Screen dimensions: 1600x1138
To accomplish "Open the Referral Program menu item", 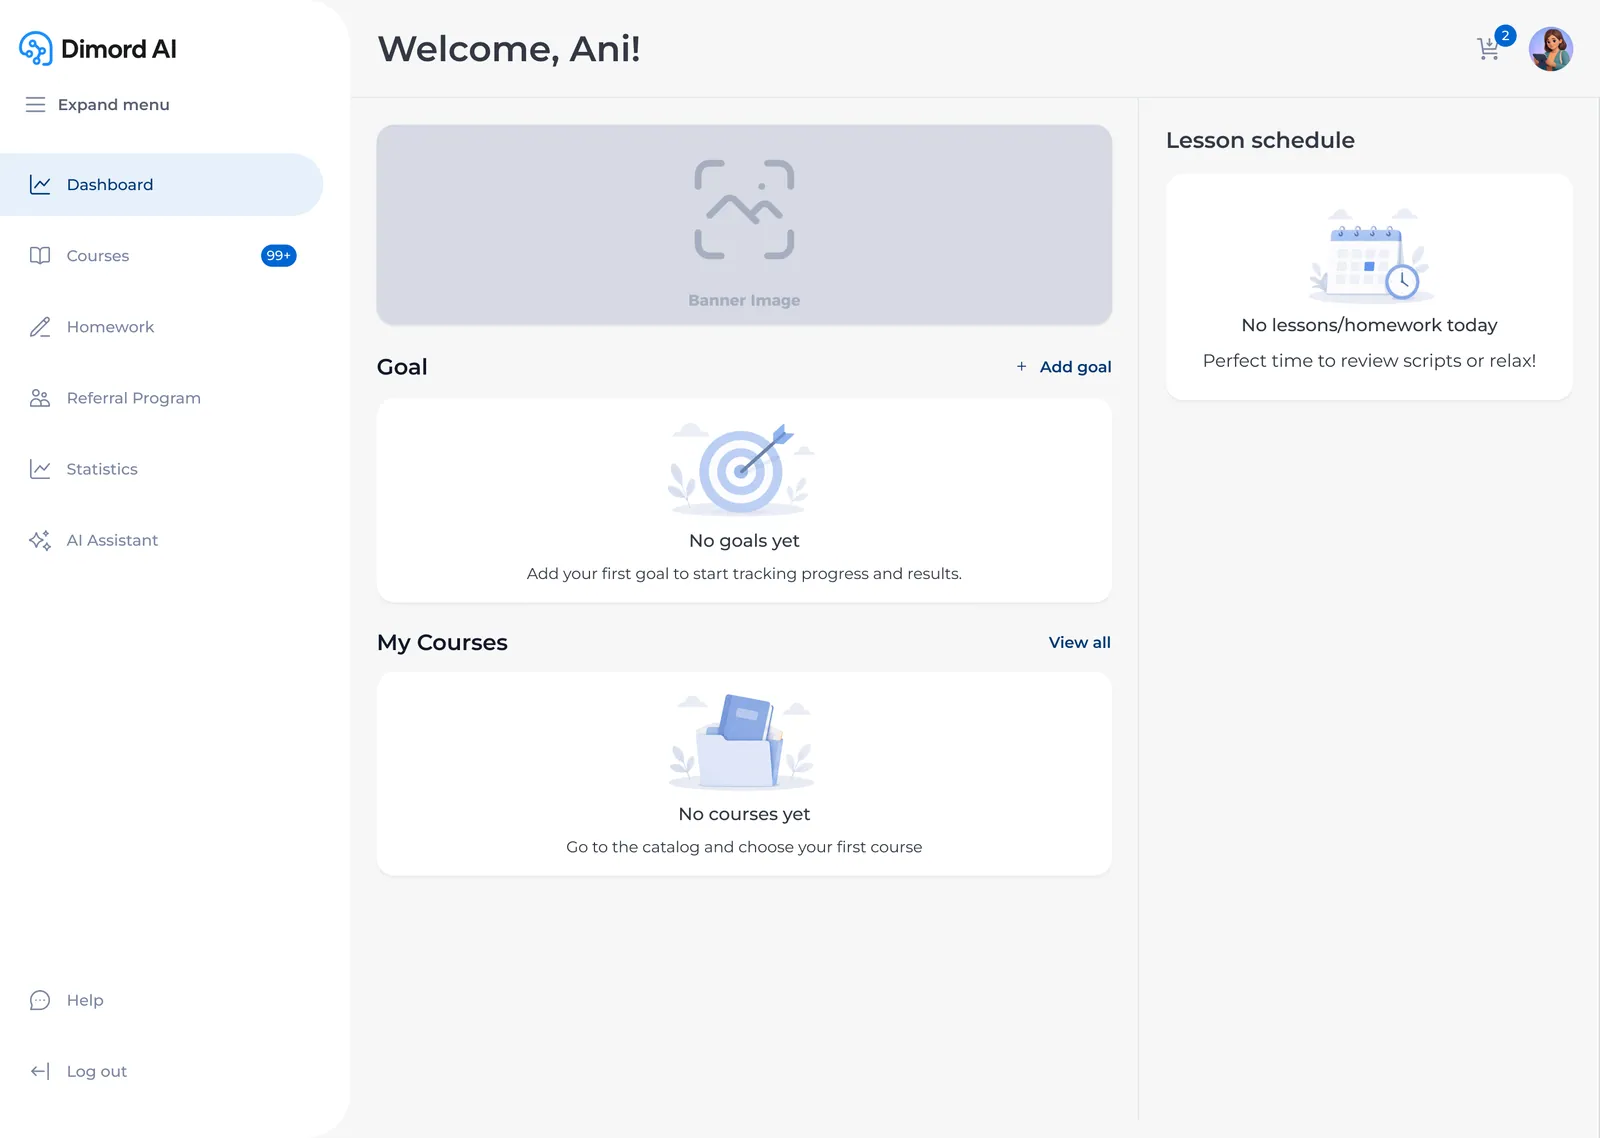I will point(162,398).
